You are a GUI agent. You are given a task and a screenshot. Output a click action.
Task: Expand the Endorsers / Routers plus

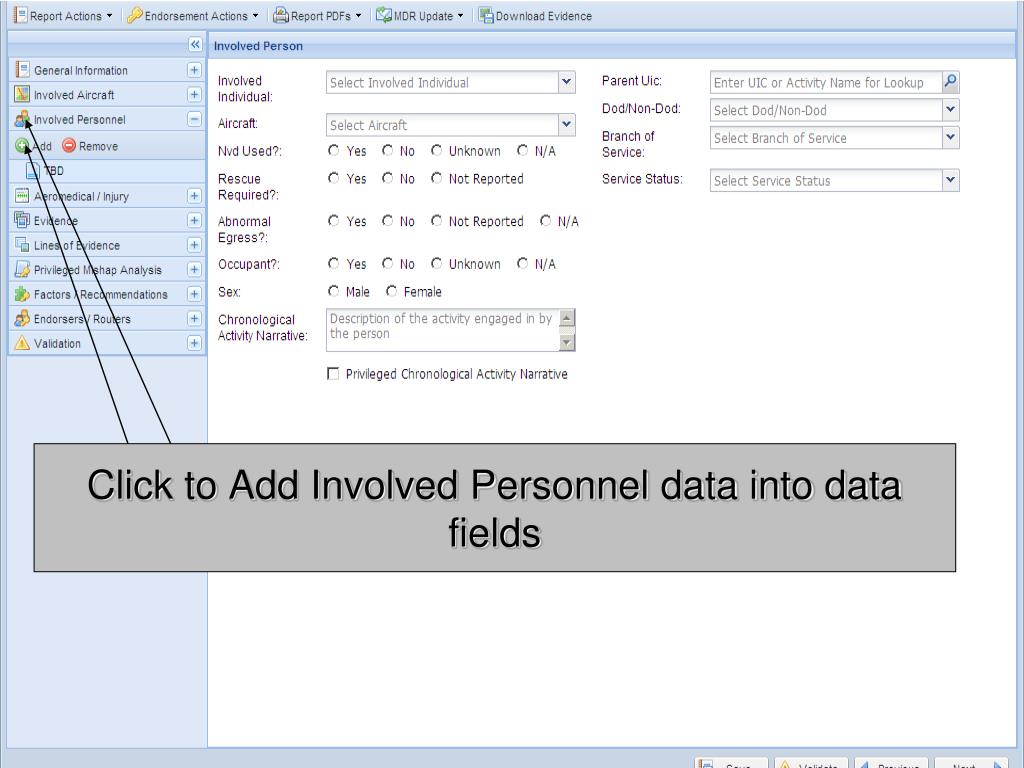tap(194, 318)
